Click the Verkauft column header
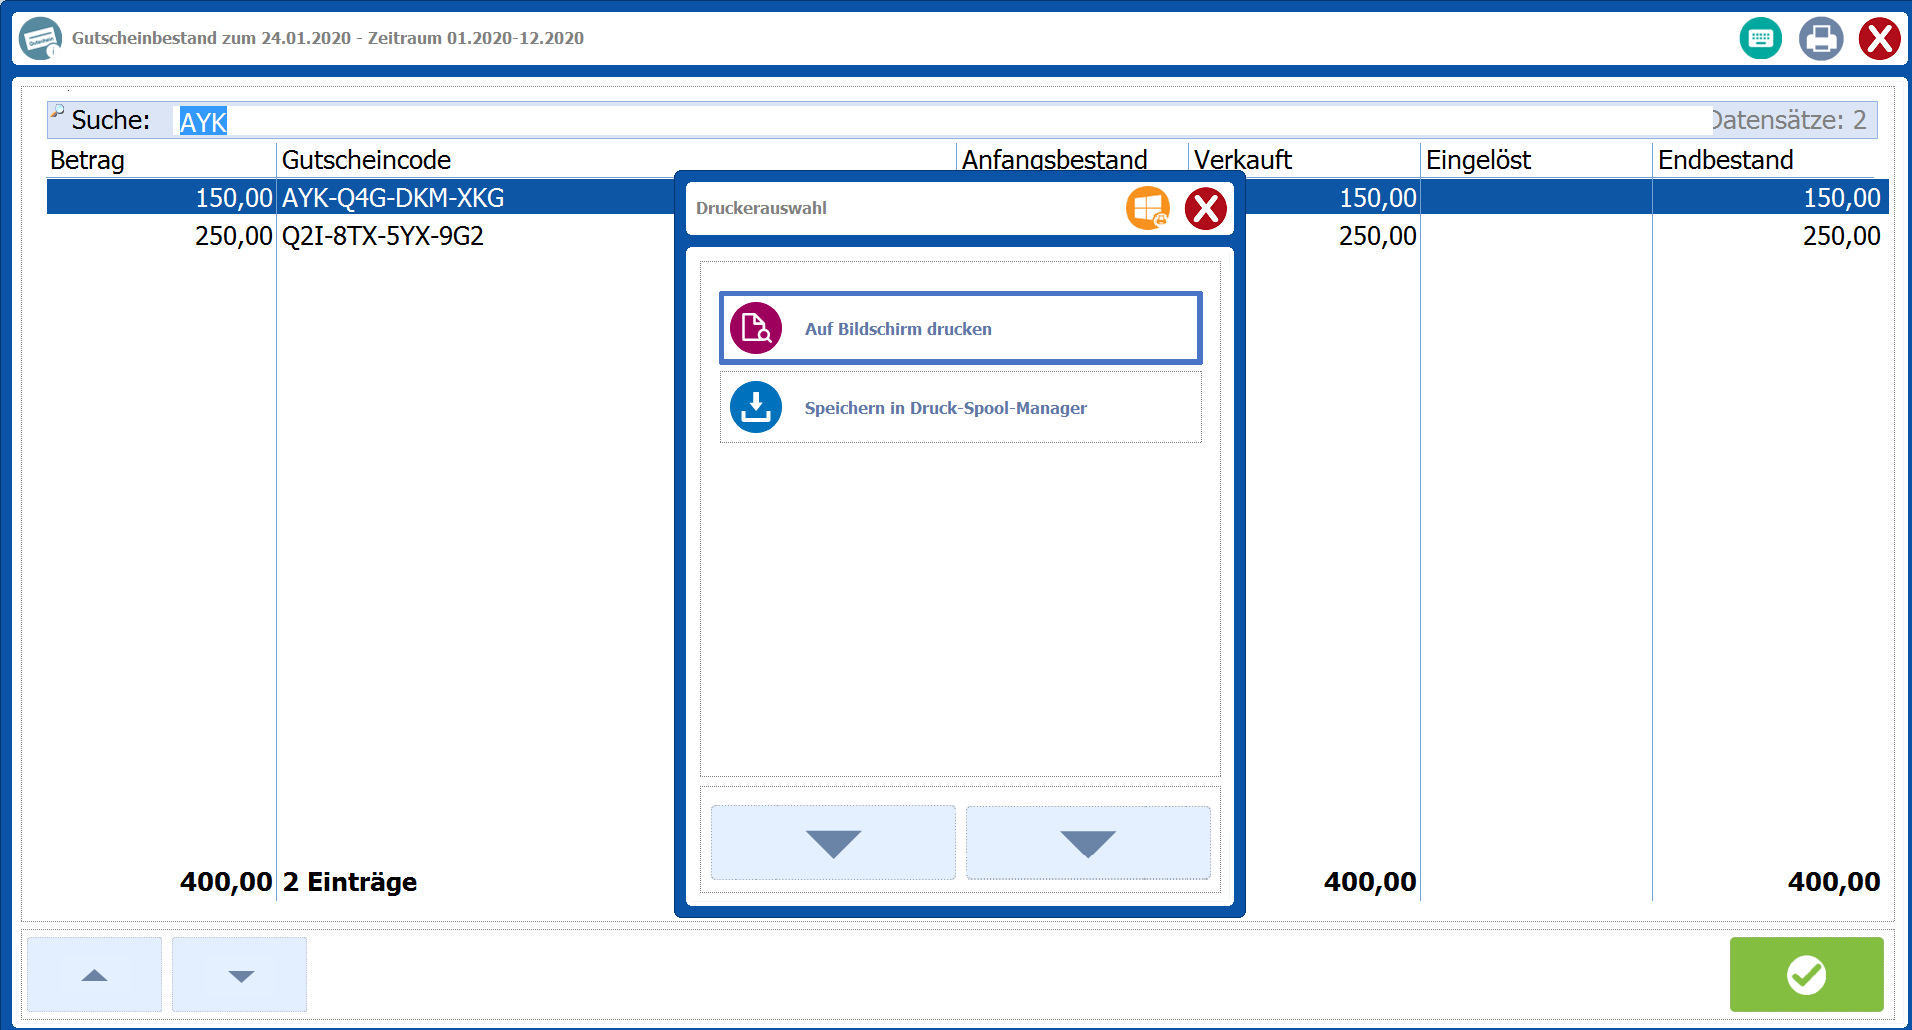Screen dimensions: 1912x1030 pos(1243,160)
